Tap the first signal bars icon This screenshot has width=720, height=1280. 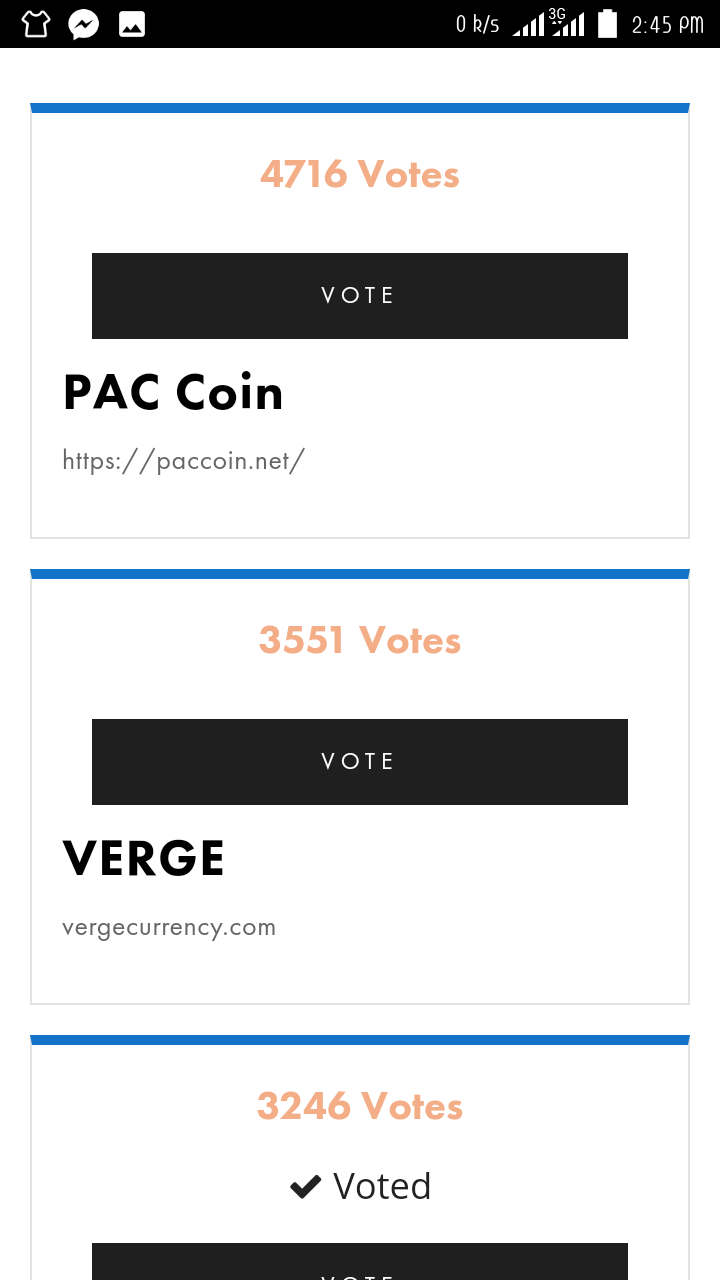(x=528, y=25)
